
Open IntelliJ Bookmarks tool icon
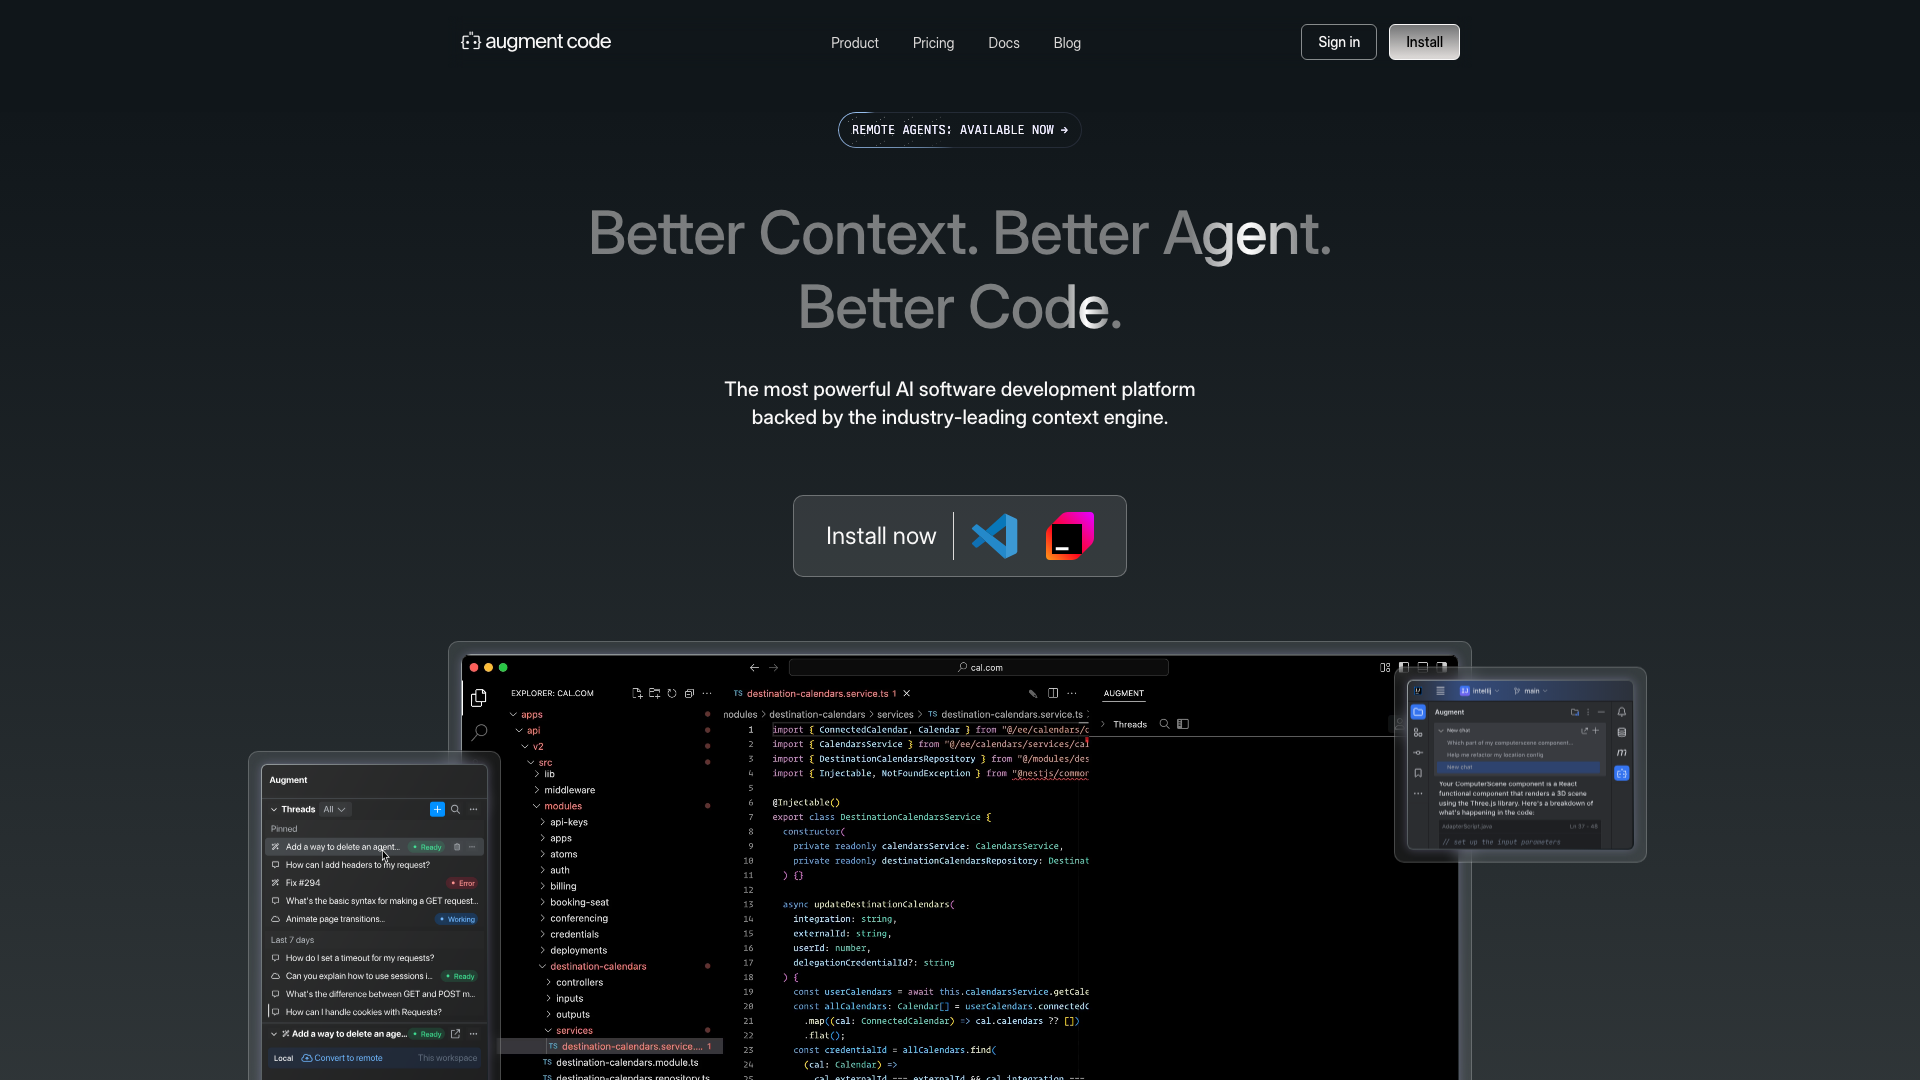1418,773
